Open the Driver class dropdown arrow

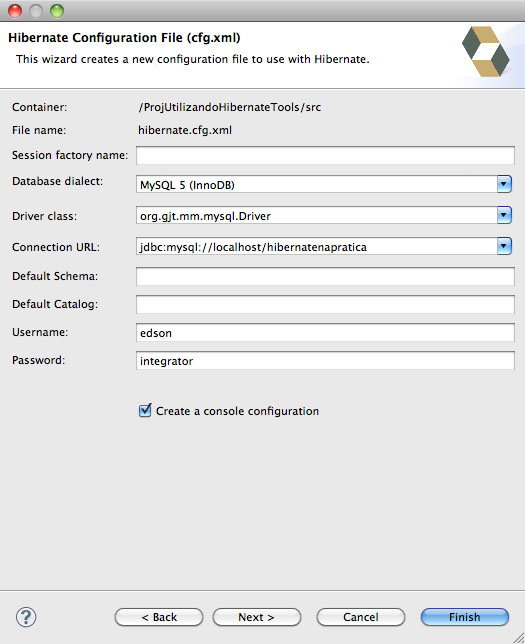pyautogui.click(x=504, y=215)
